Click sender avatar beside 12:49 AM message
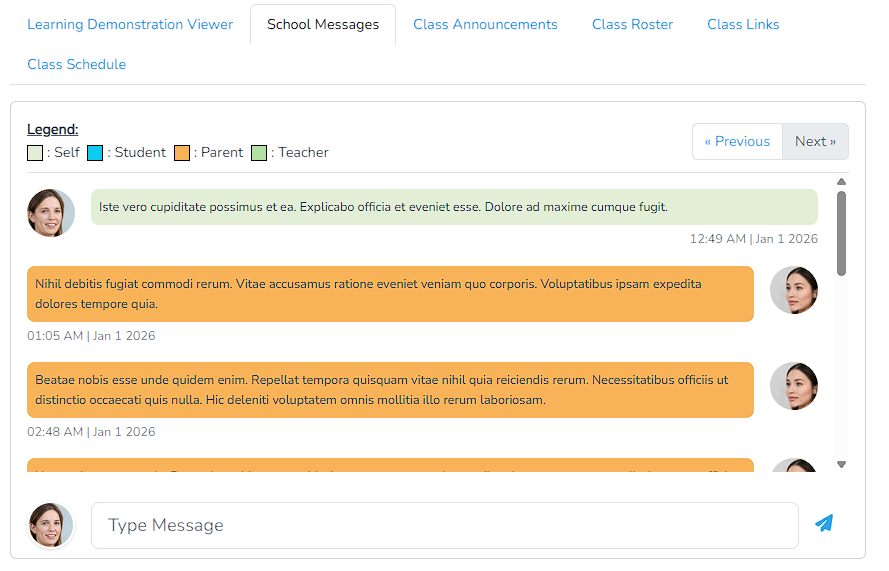 click(51, 213)
